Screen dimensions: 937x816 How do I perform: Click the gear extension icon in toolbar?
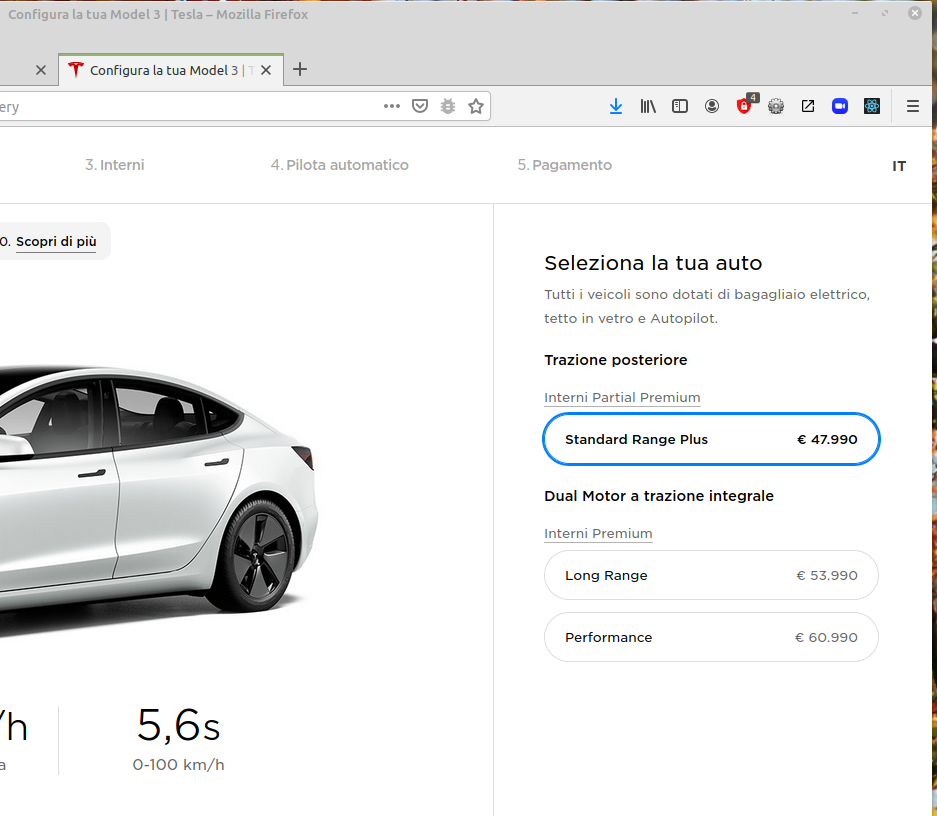coord(776,106)
